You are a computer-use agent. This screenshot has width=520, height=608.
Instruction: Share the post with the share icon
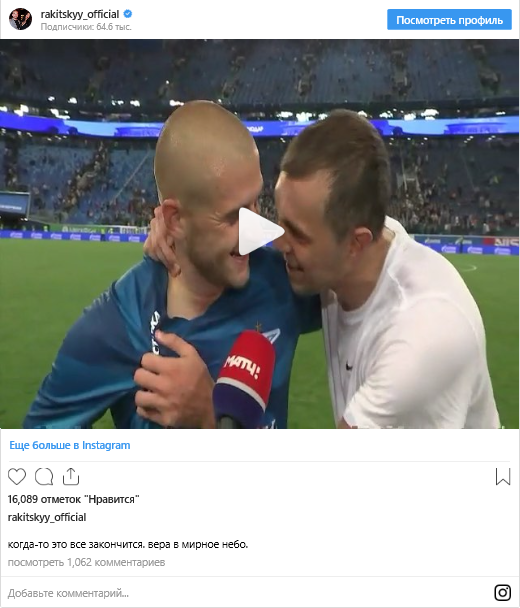click(71, 477)
